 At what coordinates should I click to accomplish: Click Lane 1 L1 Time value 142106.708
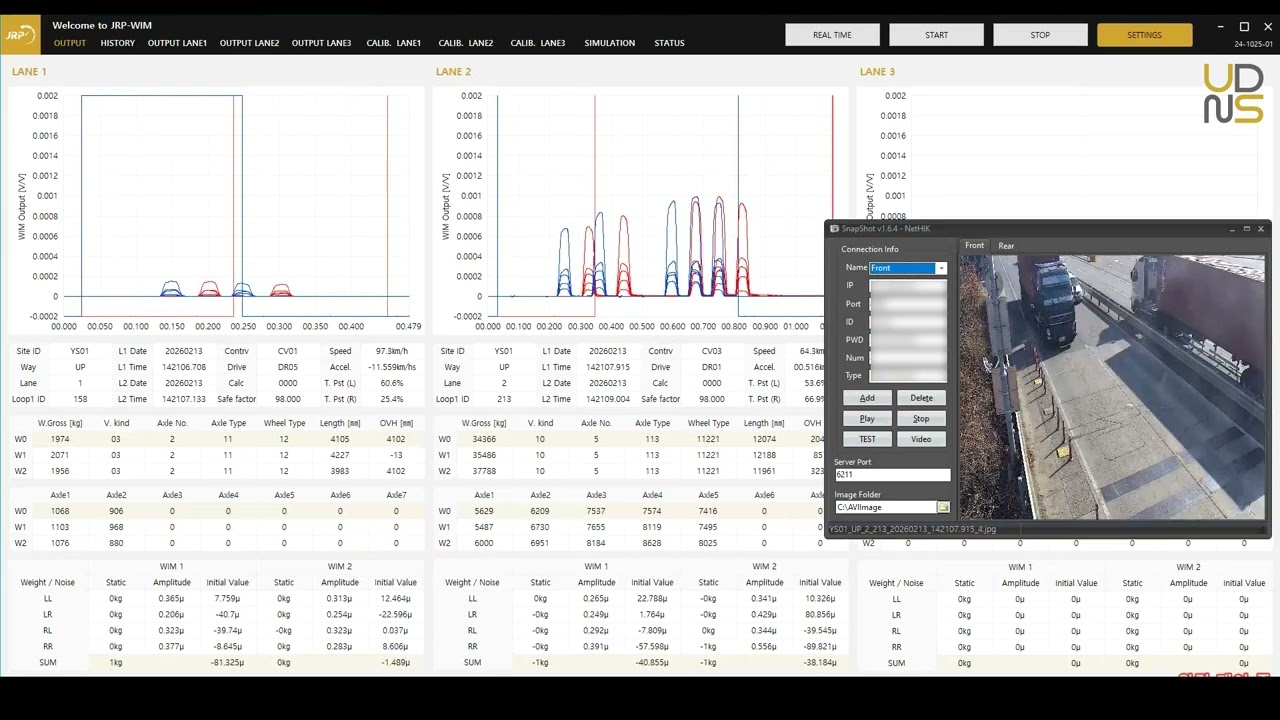pyautogui.click(x=183, y=367)
